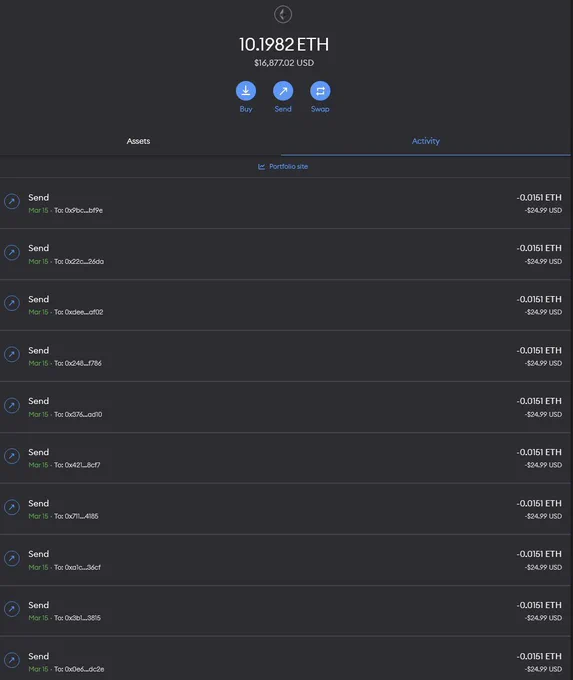Viewport: 573px width, 680px height.
Task: Click send arrow icon for 0x376...ad10 transaction
Action: pos(12,405)
